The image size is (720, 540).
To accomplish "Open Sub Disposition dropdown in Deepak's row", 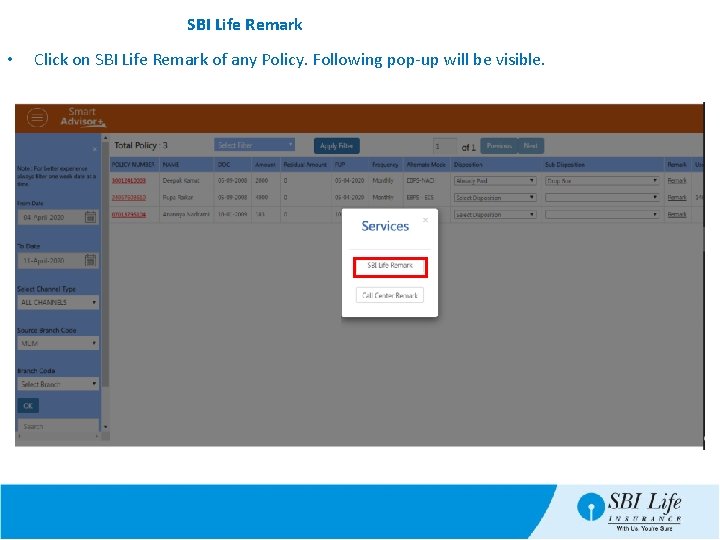I will (602, 181).
